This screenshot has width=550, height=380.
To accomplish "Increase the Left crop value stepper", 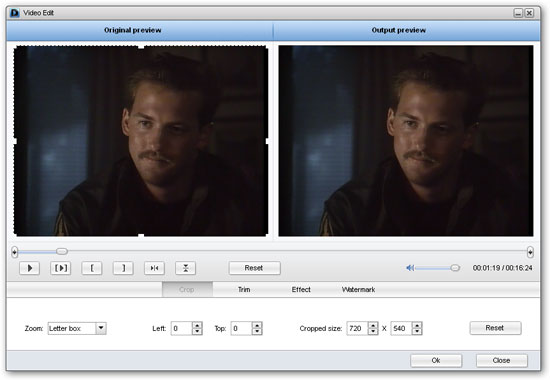I will coord(197,325).
